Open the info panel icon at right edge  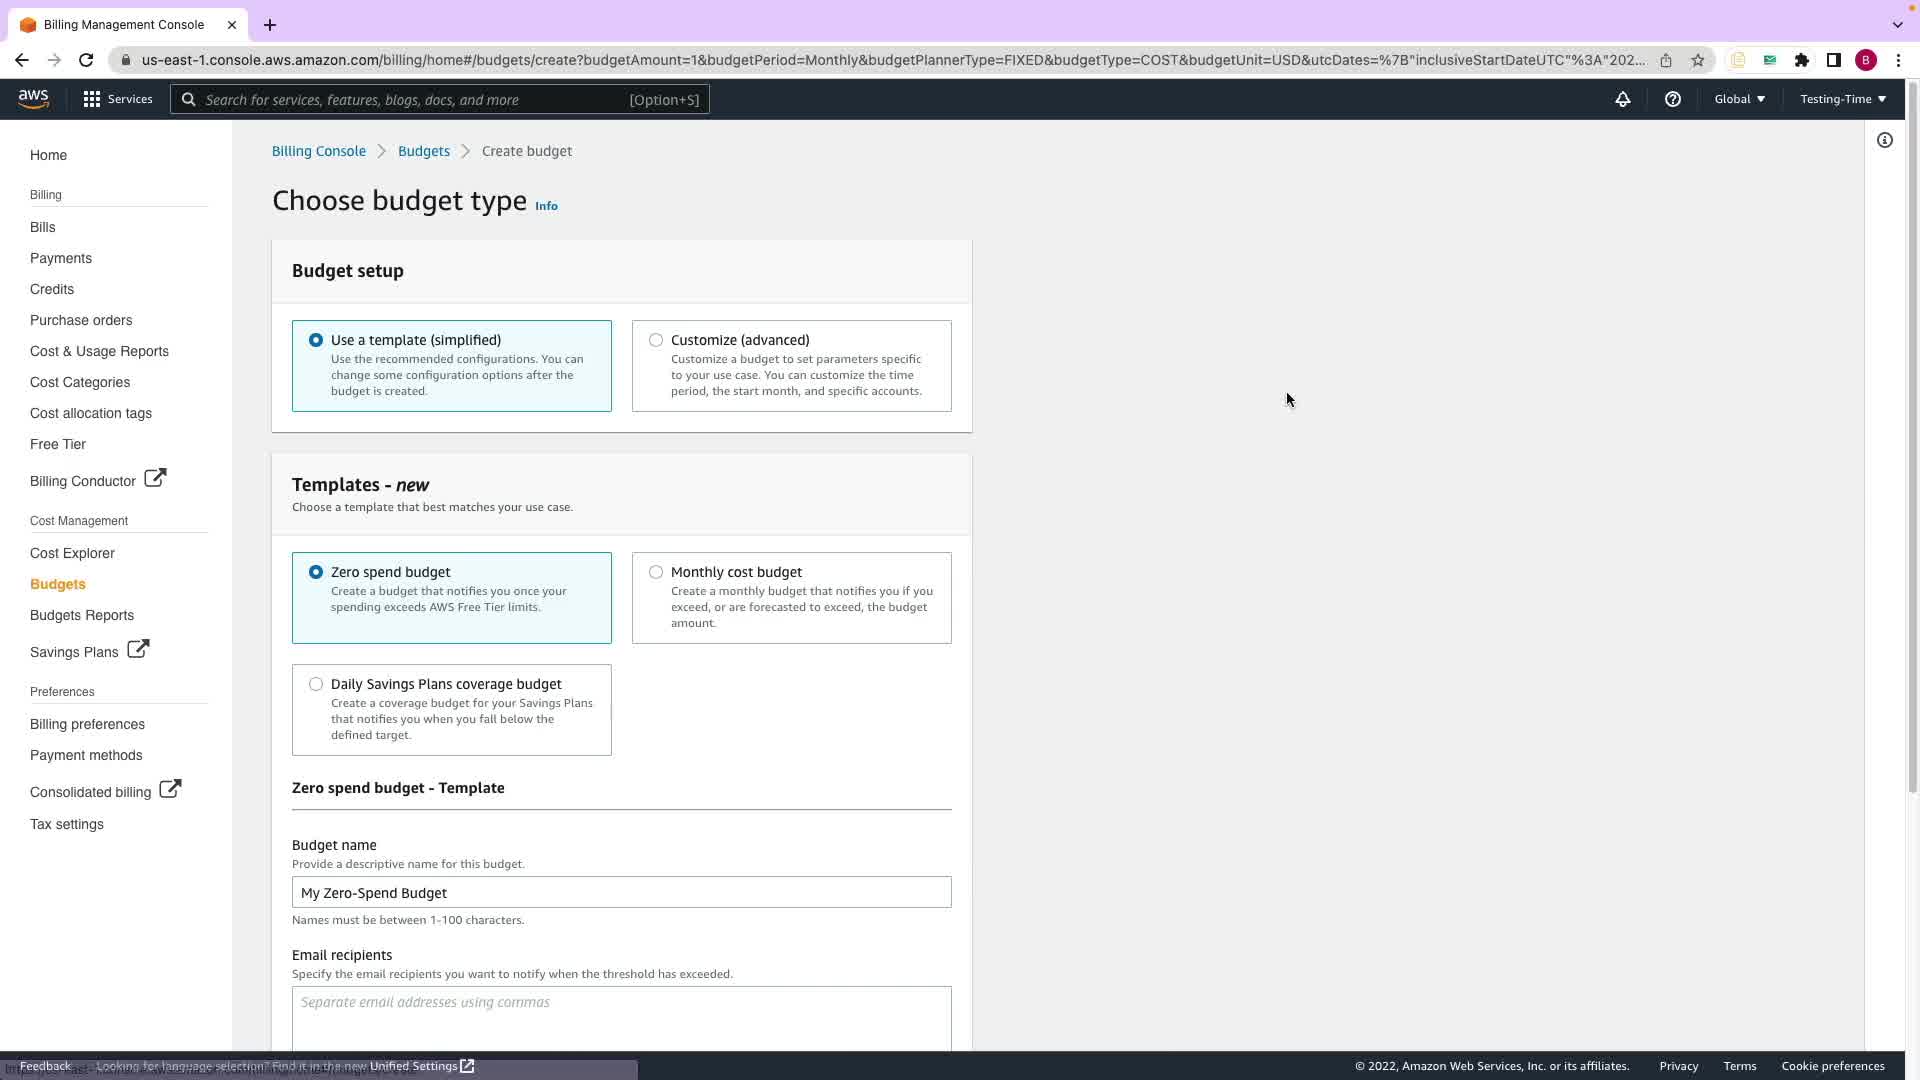pyautogui.click(x=1884, y=140)
